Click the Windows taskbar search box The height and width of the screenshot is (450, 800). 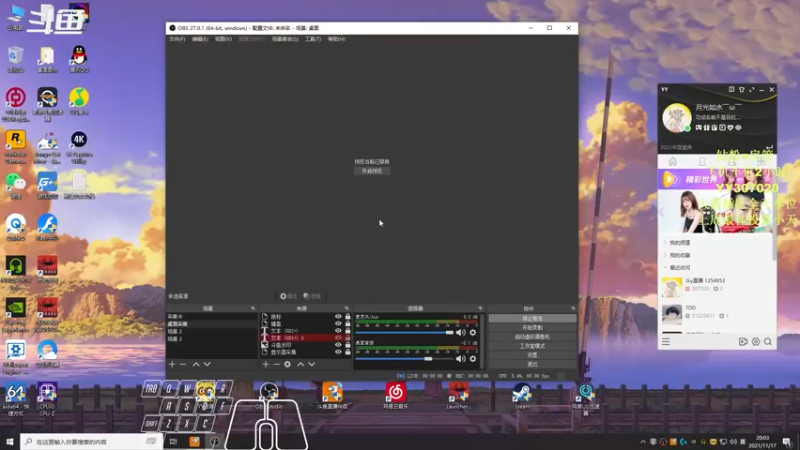point(92,441)
